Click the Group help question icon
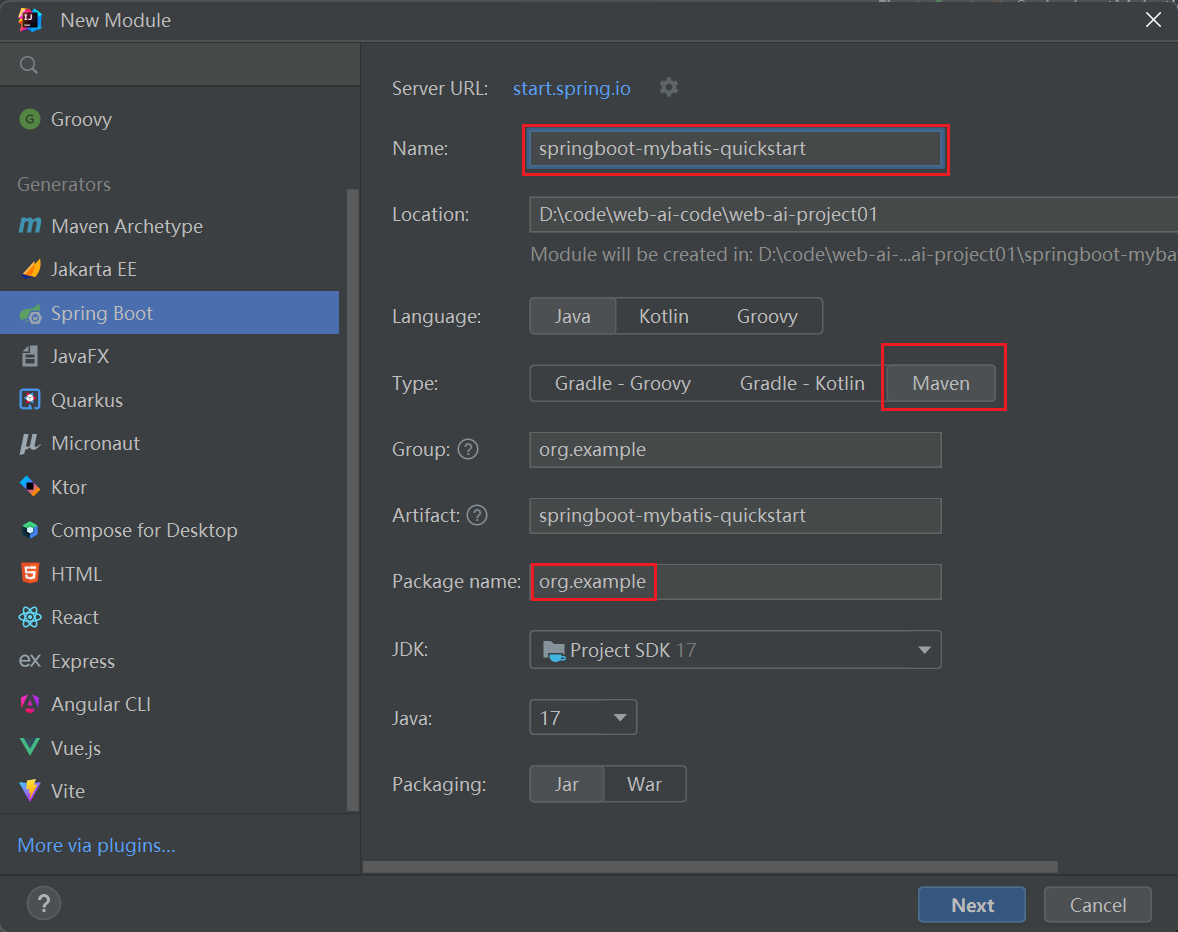 468,449
